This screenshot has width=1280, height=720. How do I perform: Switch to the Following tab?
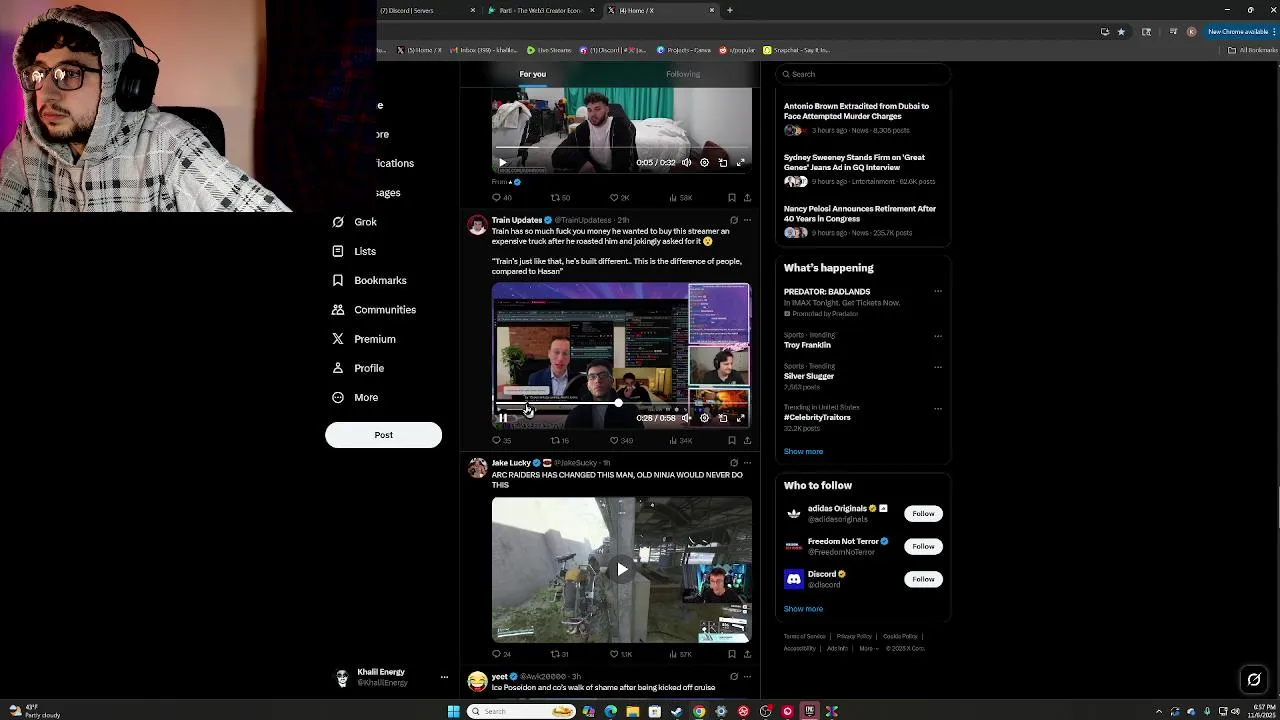pos(683,74)
